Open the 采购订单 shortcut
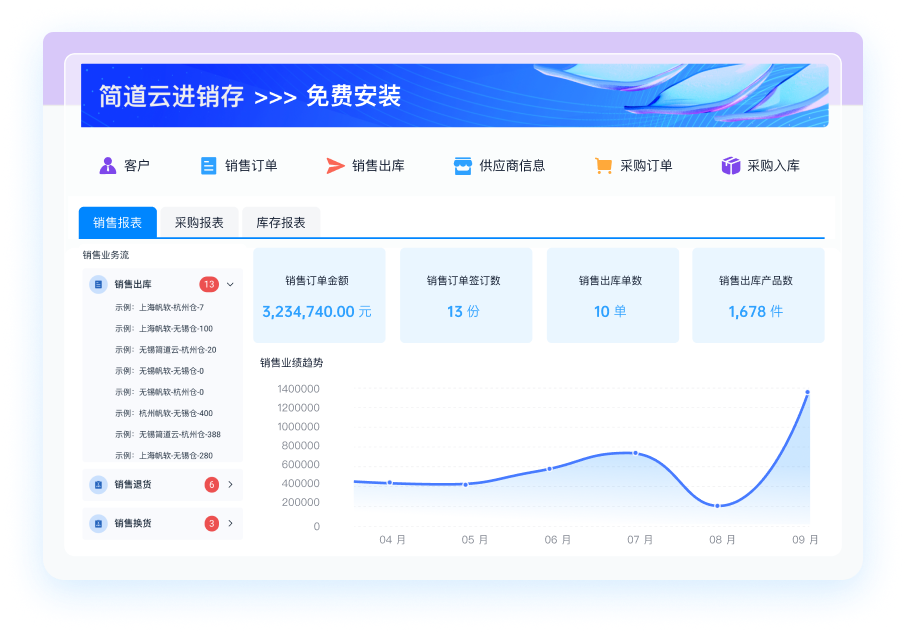Viewport: 906px width, 633px height. [x=633, y=166]
